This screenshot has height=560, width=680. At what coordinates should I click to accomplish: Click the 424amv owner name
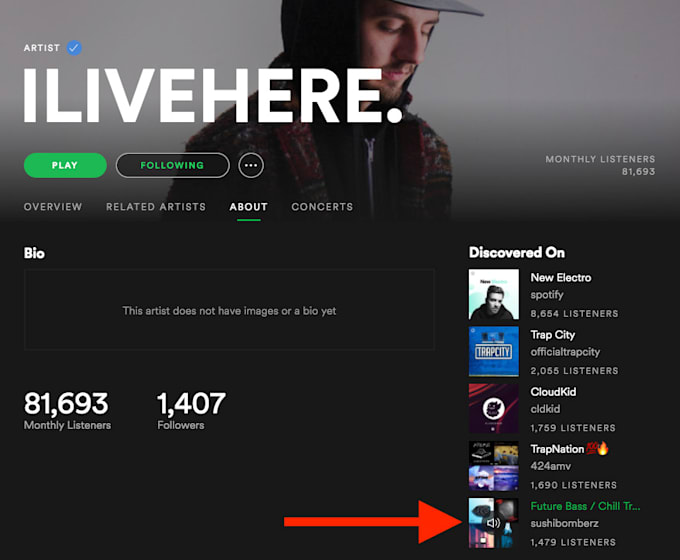coord(550,466)
